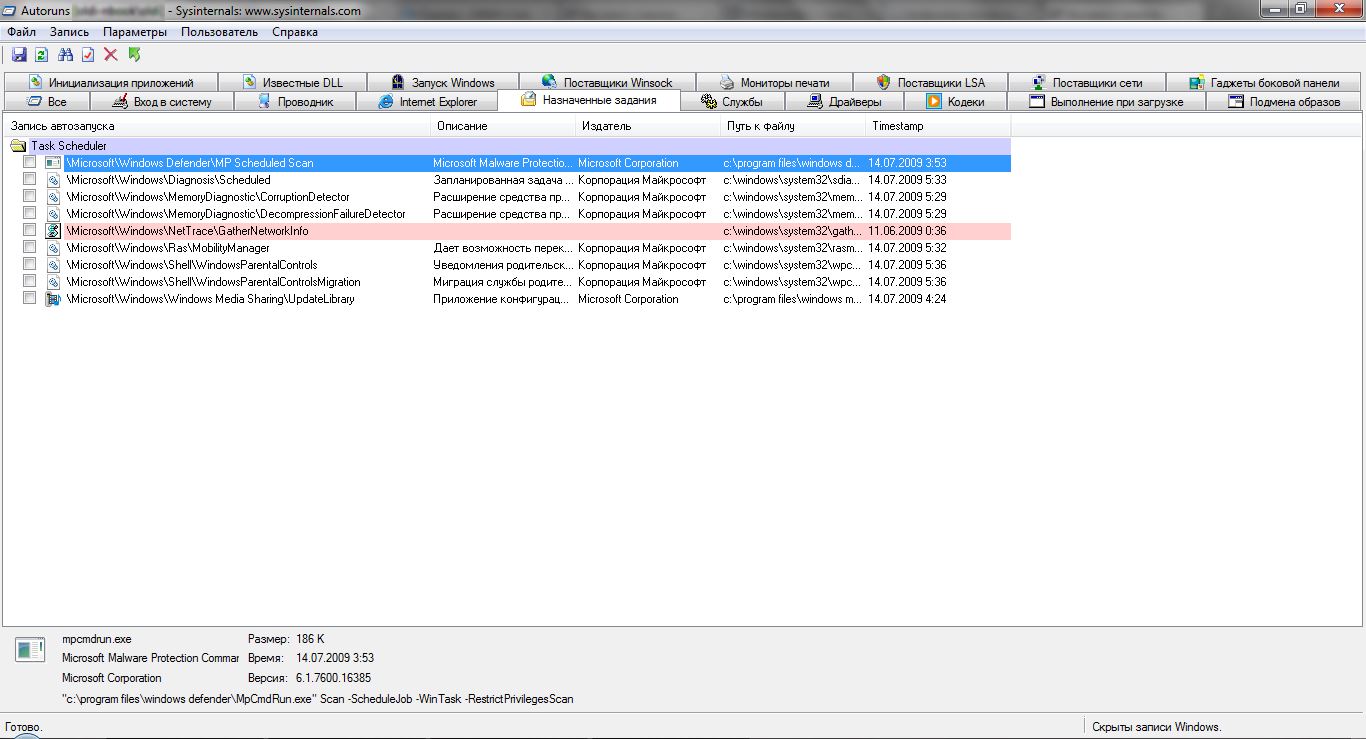Click the MpCmdRun.exe command line in details pane

[x=318, y=699]
